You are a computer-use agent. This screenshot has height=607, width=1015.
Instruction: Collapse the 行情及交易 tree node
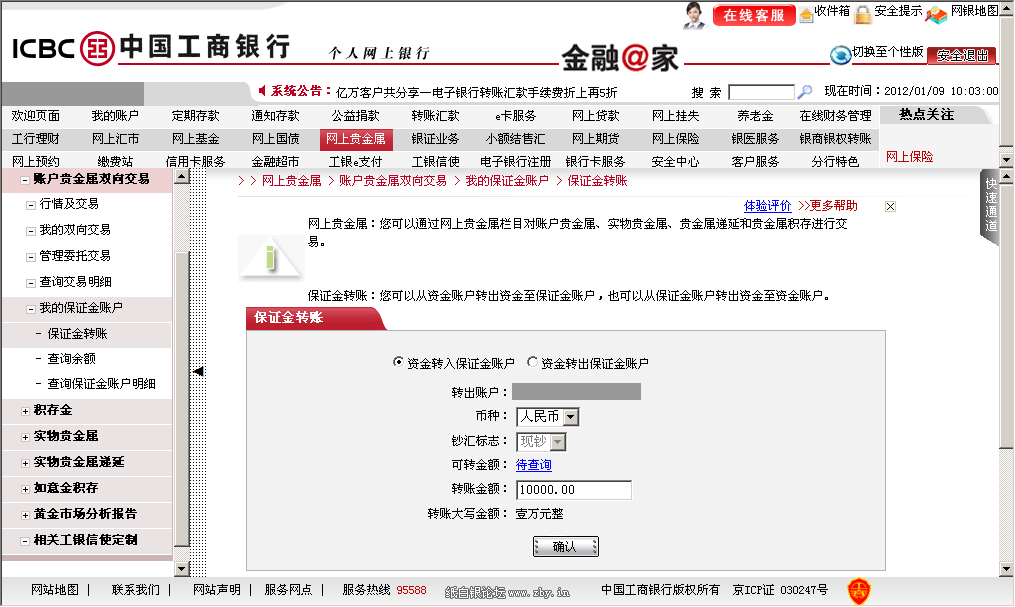(x=30, y=205)
